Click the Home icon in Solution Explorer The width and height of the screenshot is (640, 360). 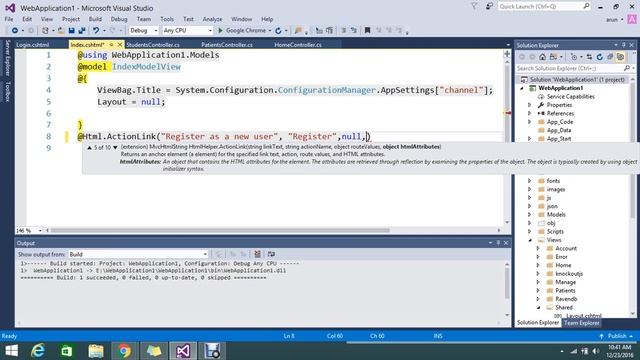coord(542,57)
